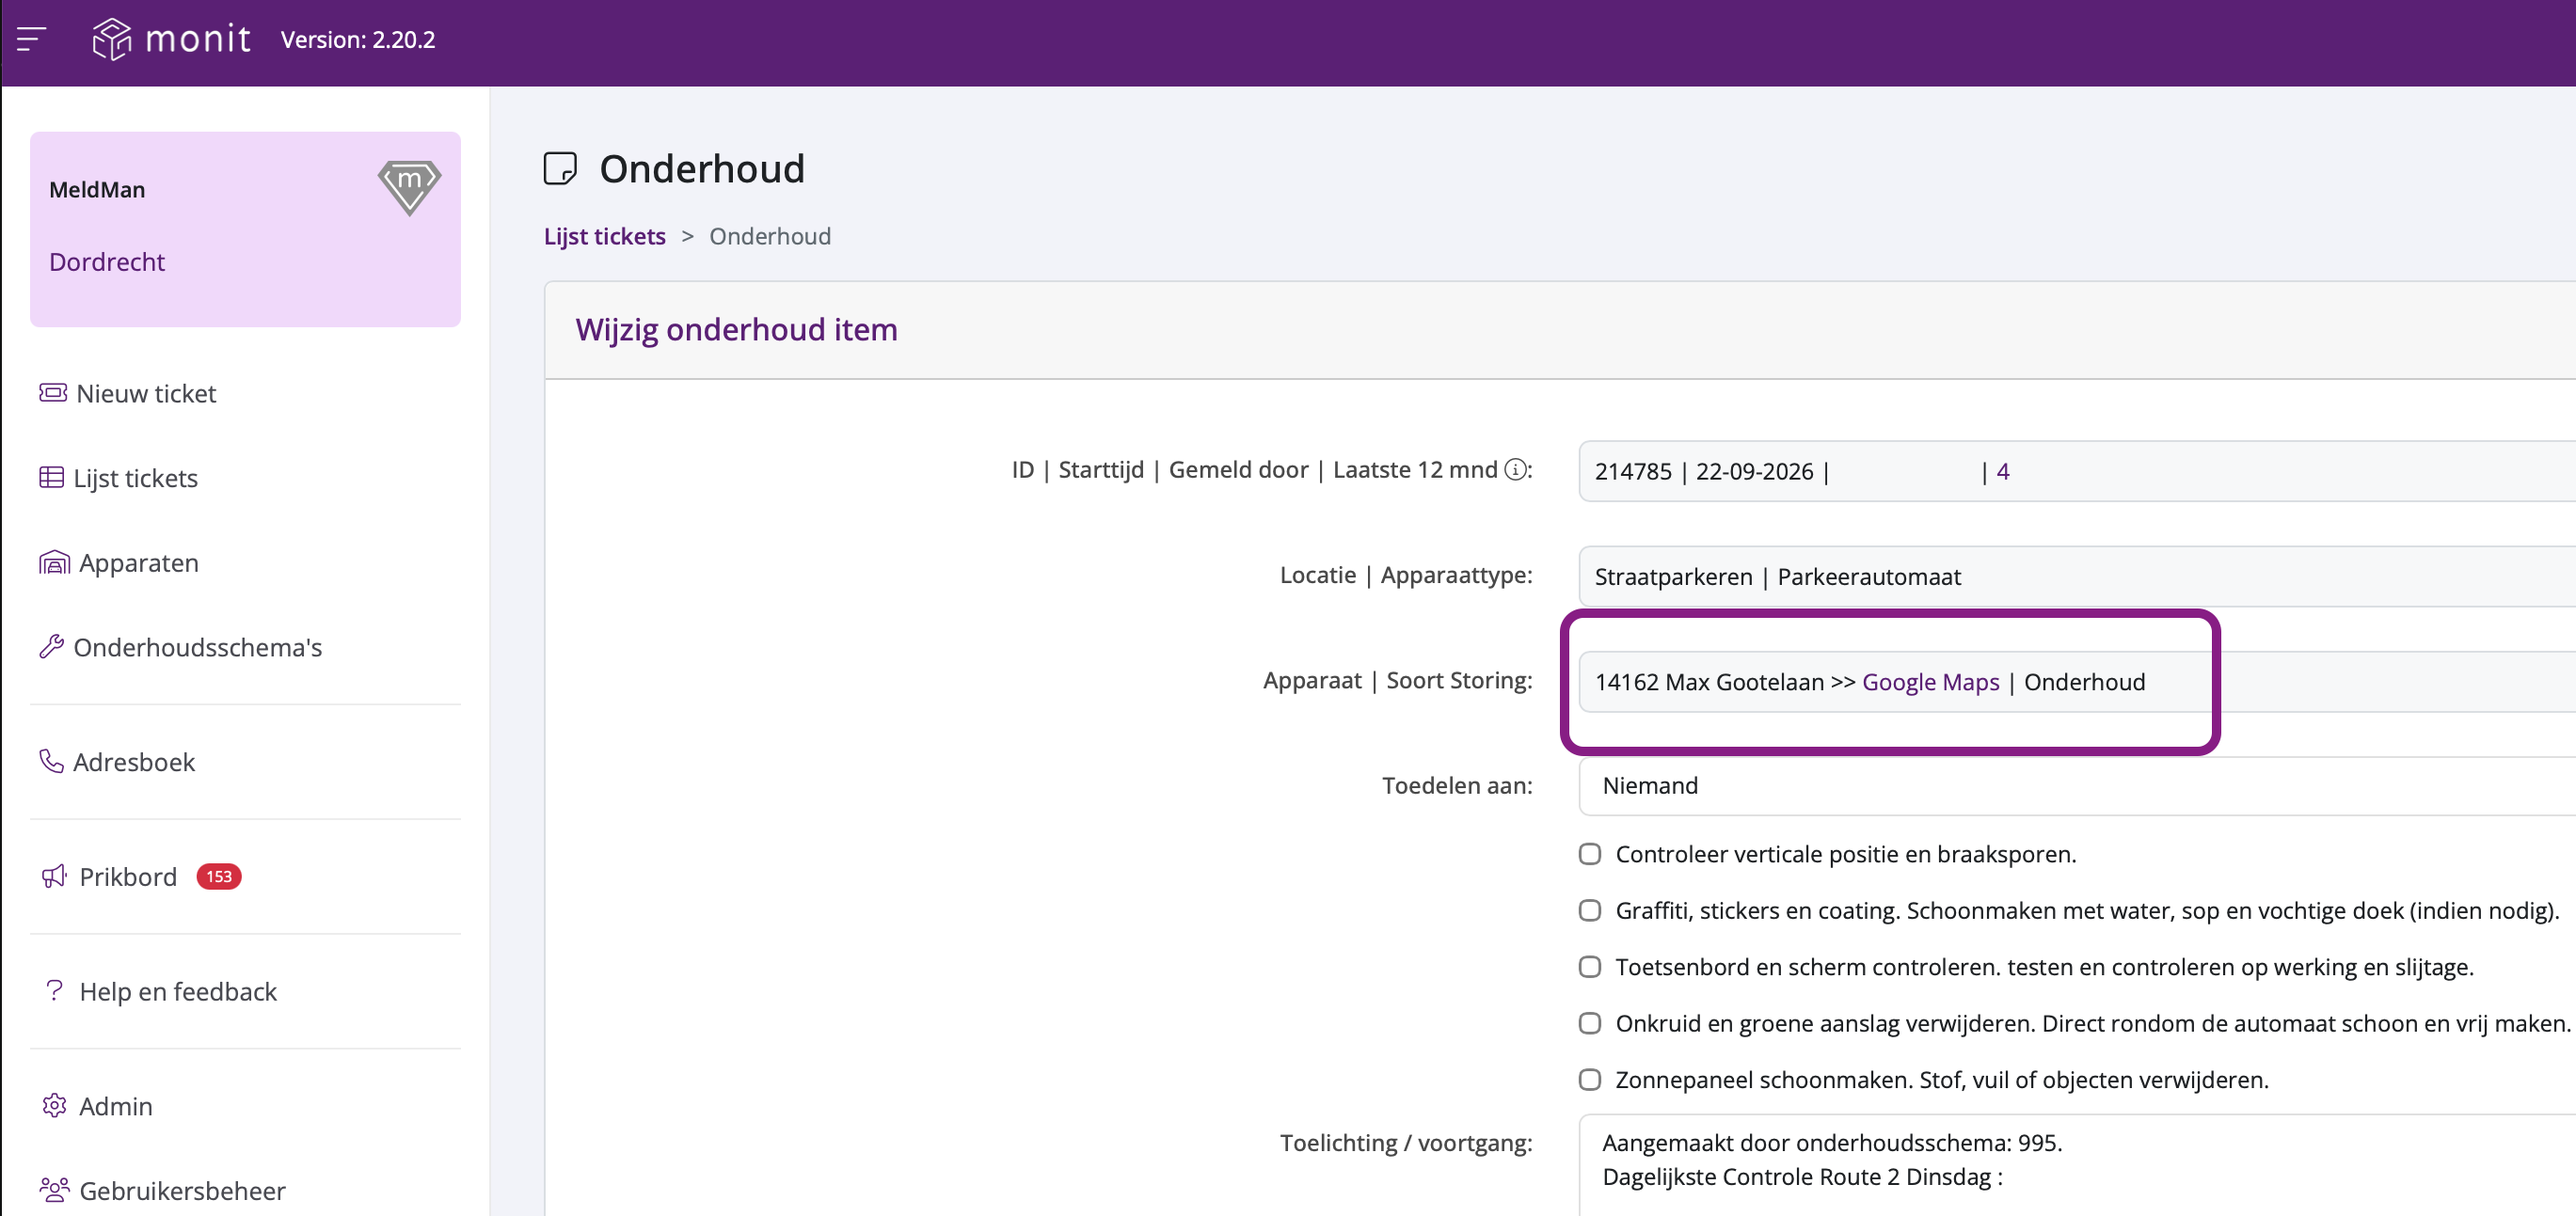
Task: Click the ID | Starttijd info field
Action: tap(2077, 471)
